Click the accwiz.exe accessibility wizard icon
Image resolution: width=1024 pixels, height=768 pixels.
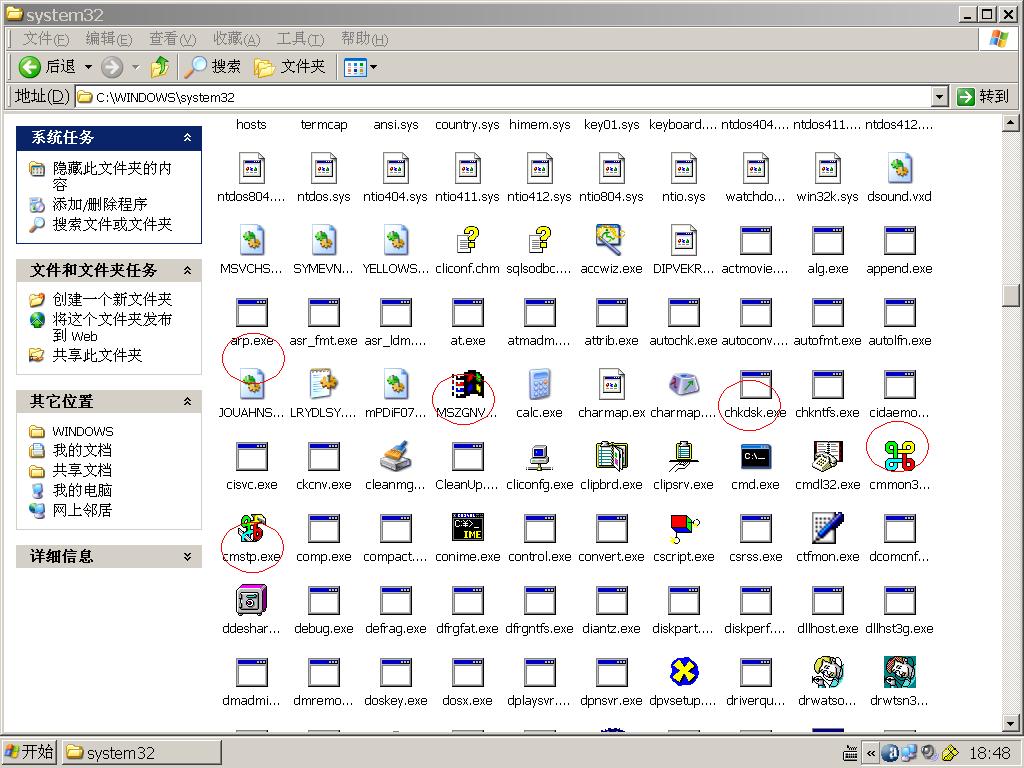pyautogui.click(x=611, y=240)
